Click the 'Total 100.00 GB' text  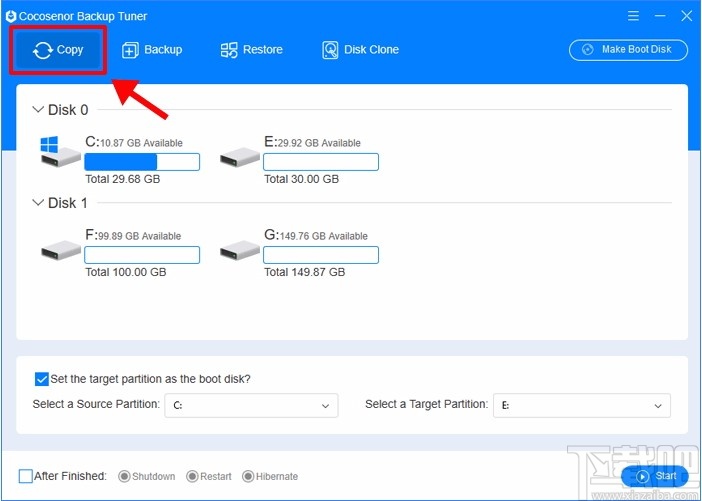tap(126, 272)
